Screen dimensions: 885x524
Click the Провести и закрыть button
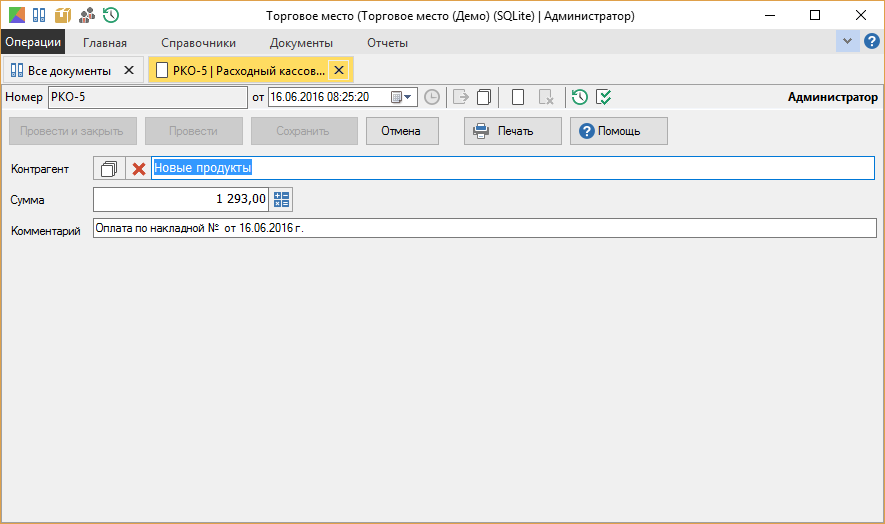(x=73, y=131)
